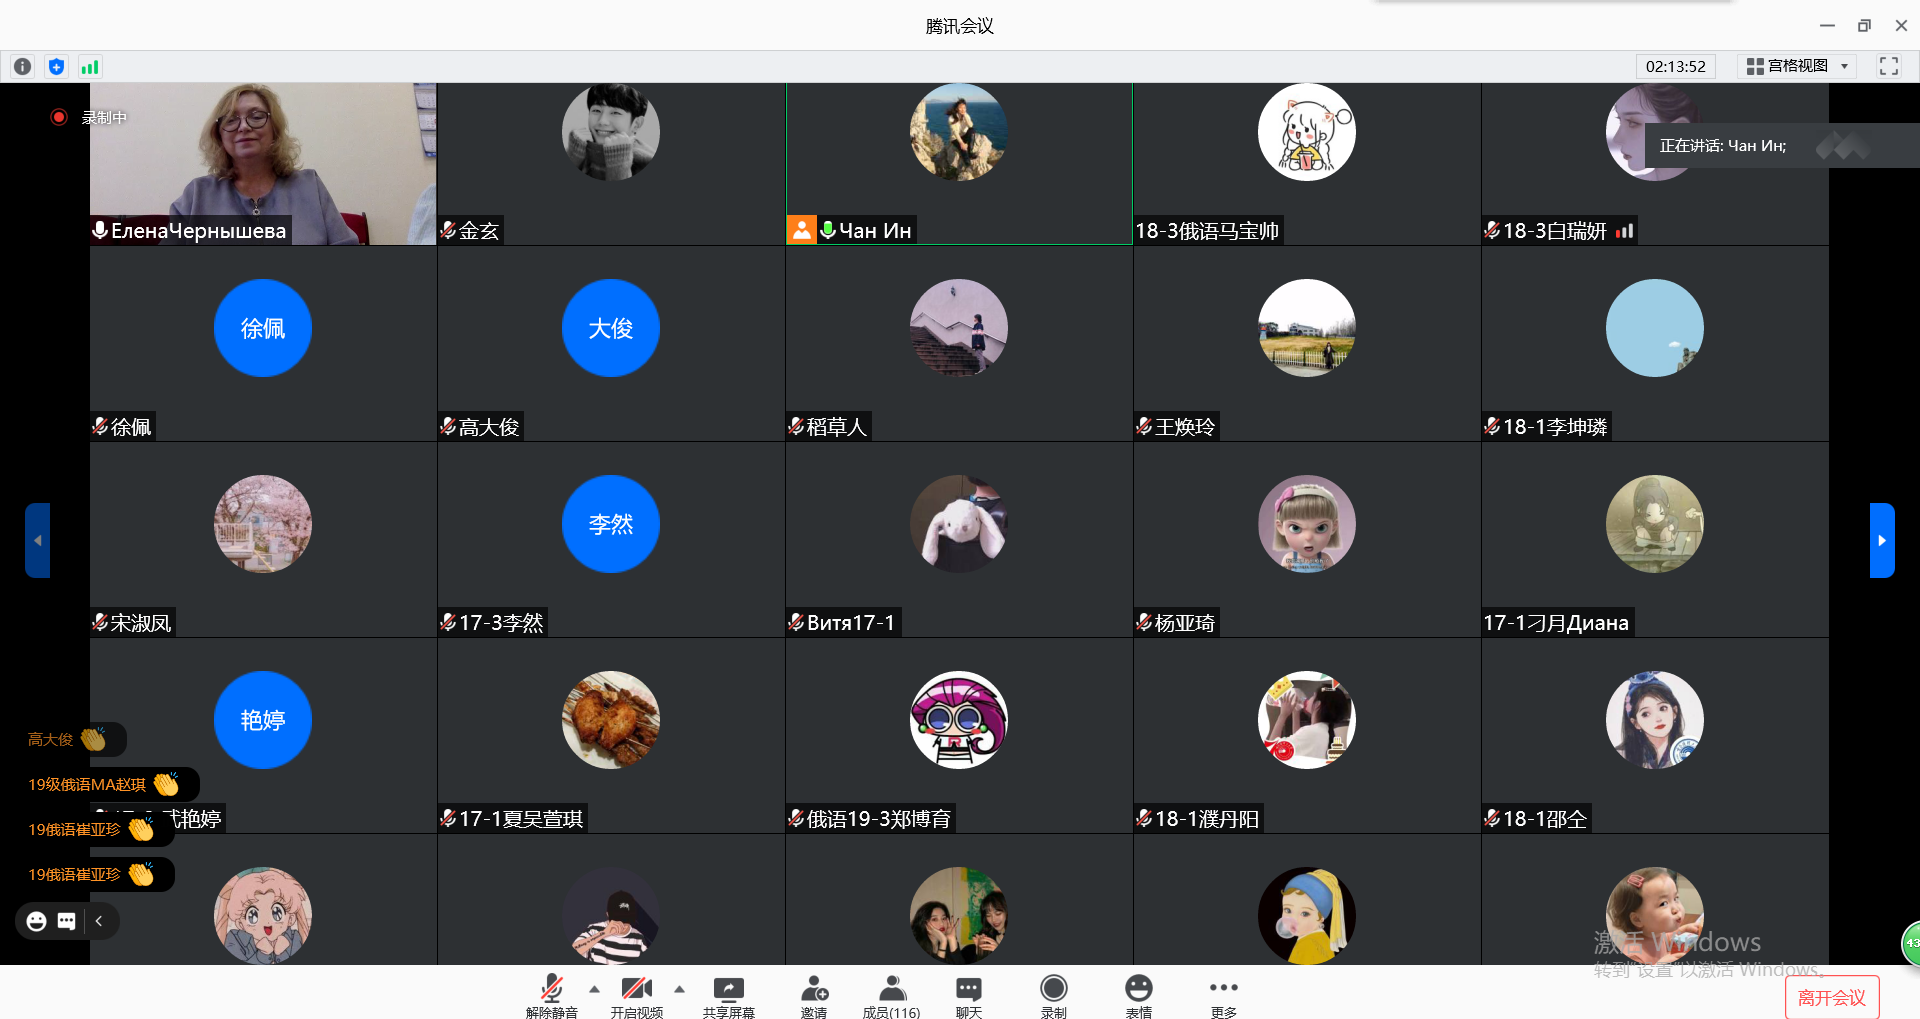
Task: Open the 成员(116) participants list
Action: pyautogui.click(x=891, y=995)
